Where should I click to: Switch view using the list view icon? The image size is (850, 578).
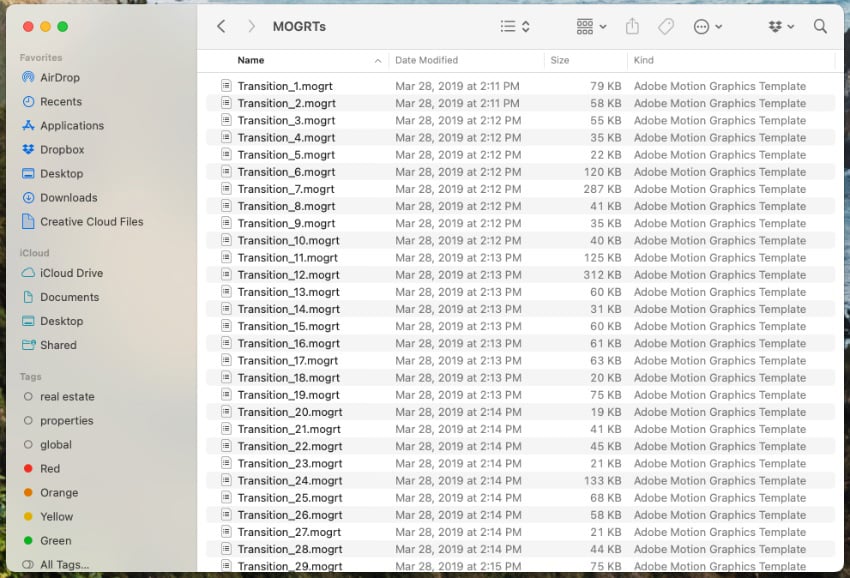[508, 26]
